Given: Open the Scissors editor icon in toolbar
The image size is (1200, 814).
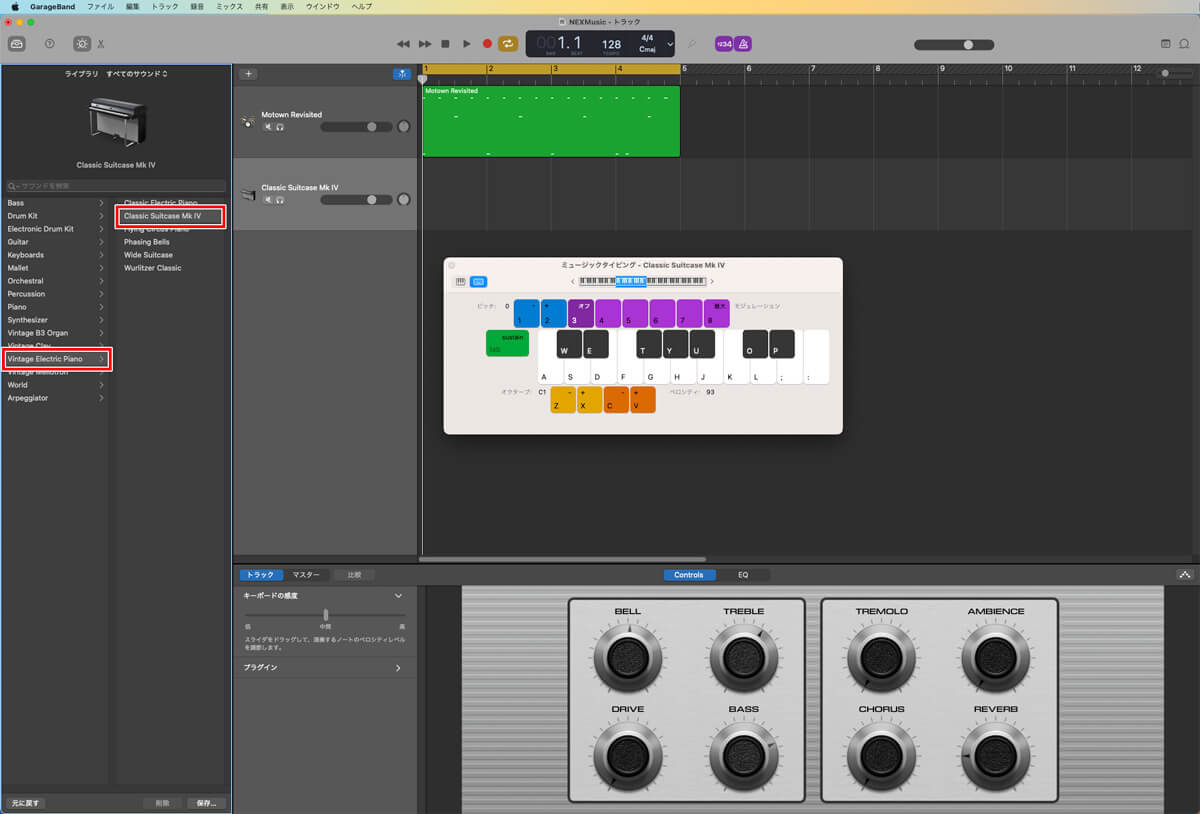Looking at the screenshot, I should click(x=101, y=44).
